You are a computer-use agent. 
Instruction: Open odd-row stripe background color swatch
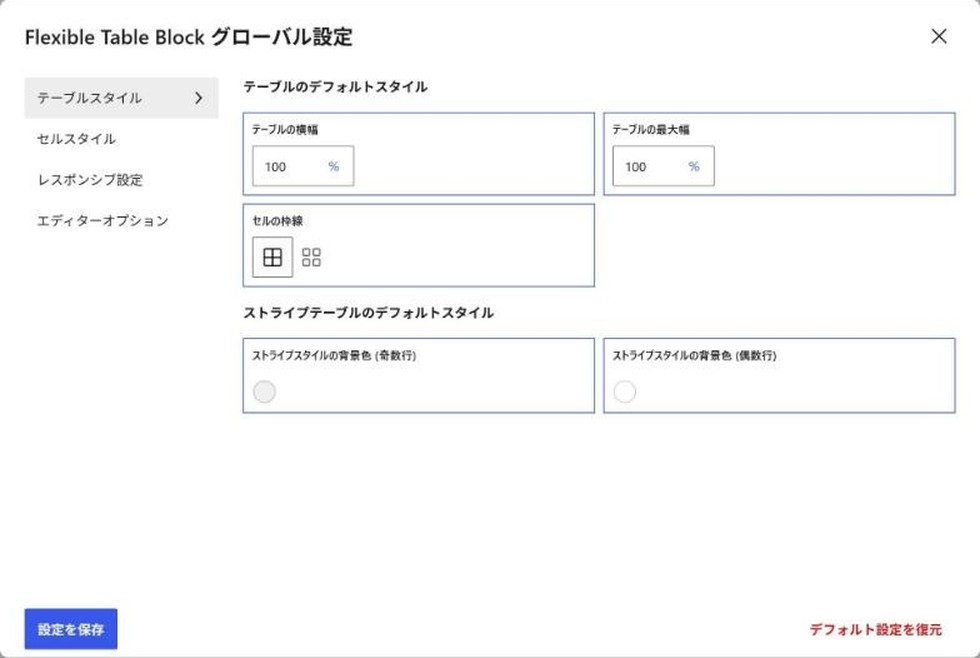[264, 392]
